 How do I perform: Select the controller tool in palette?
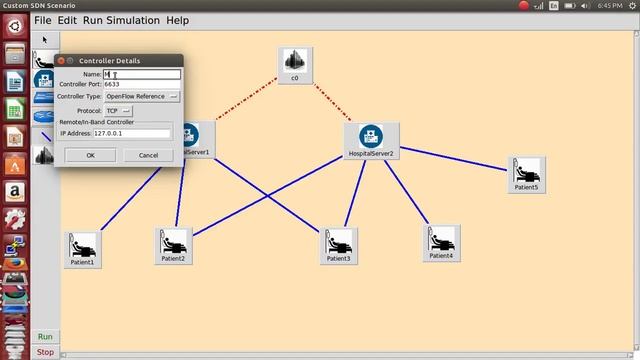[x=44, y=155]
